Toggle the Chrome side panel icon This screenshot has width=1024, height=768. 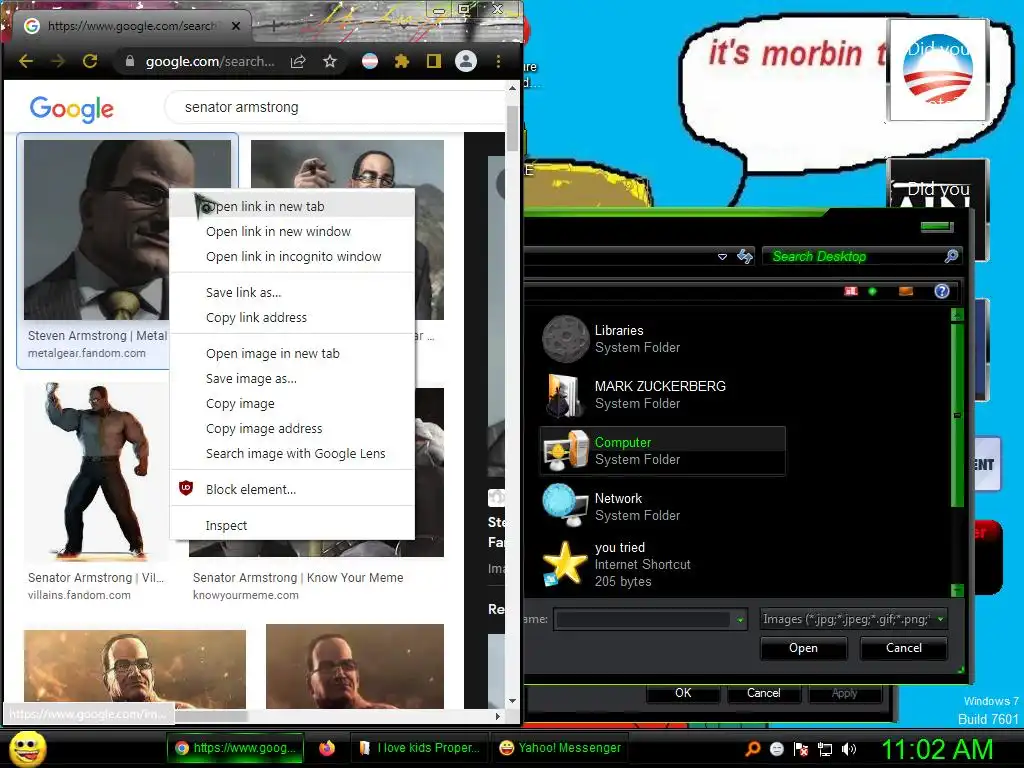tap(434, 61)
